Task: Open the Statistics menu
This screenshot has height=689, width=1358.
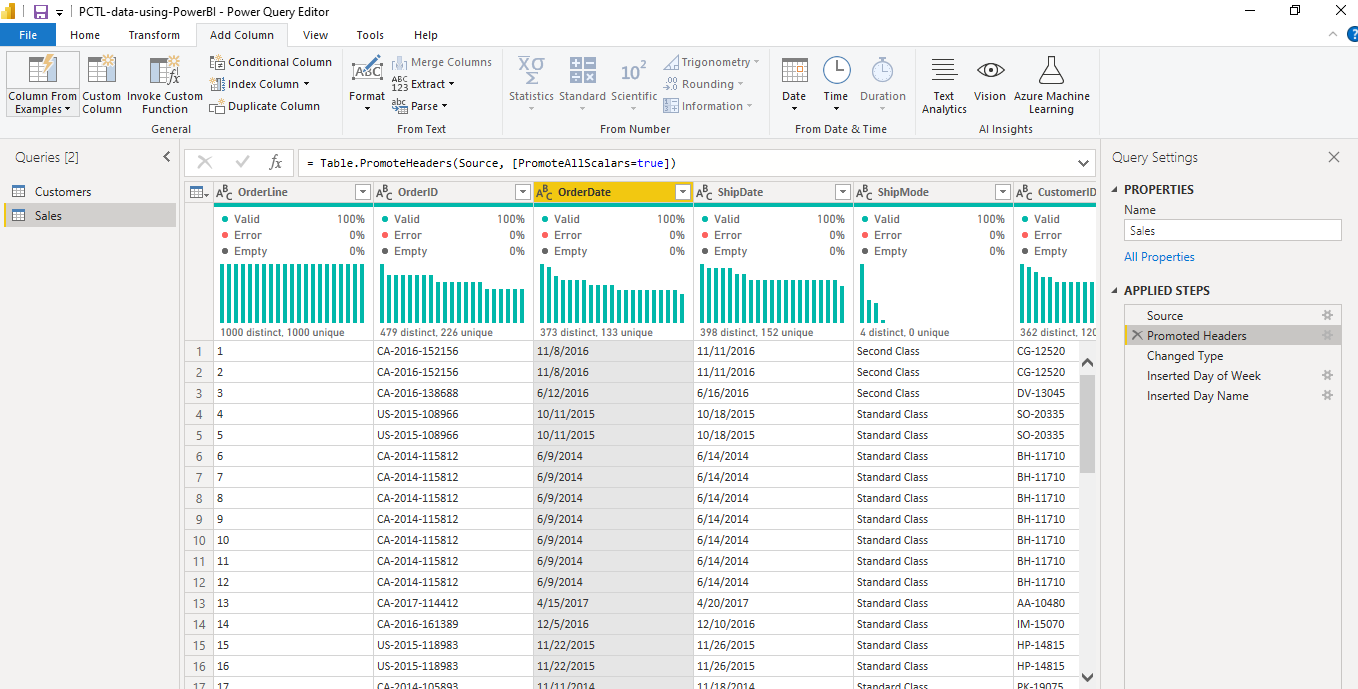Action: tap(531, 85)
